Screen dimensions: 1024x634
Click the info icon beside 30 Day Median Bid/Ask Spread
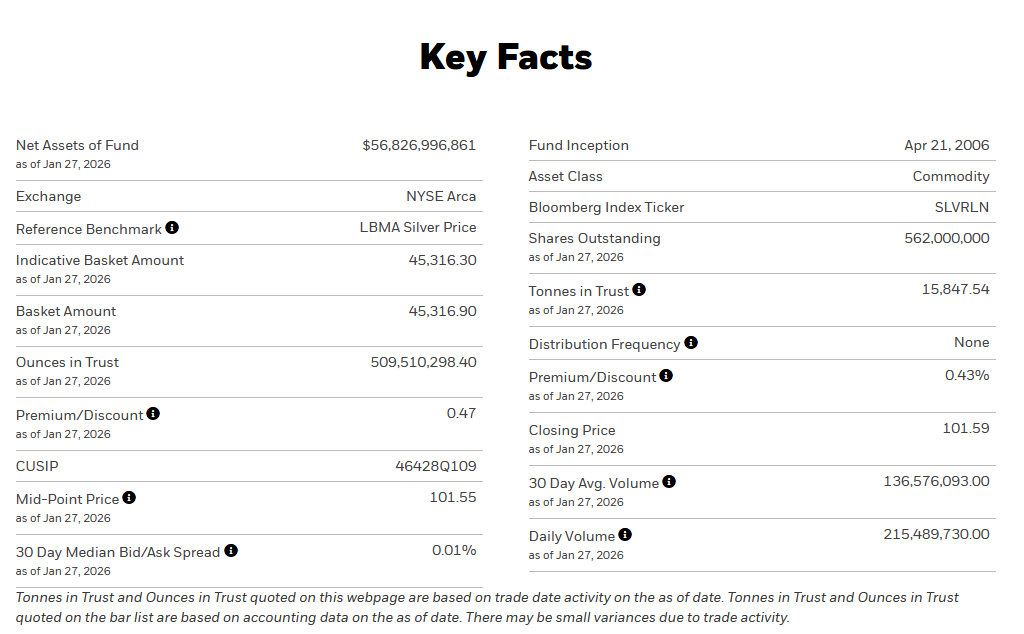pyautogui.click(x=231, y=550)
